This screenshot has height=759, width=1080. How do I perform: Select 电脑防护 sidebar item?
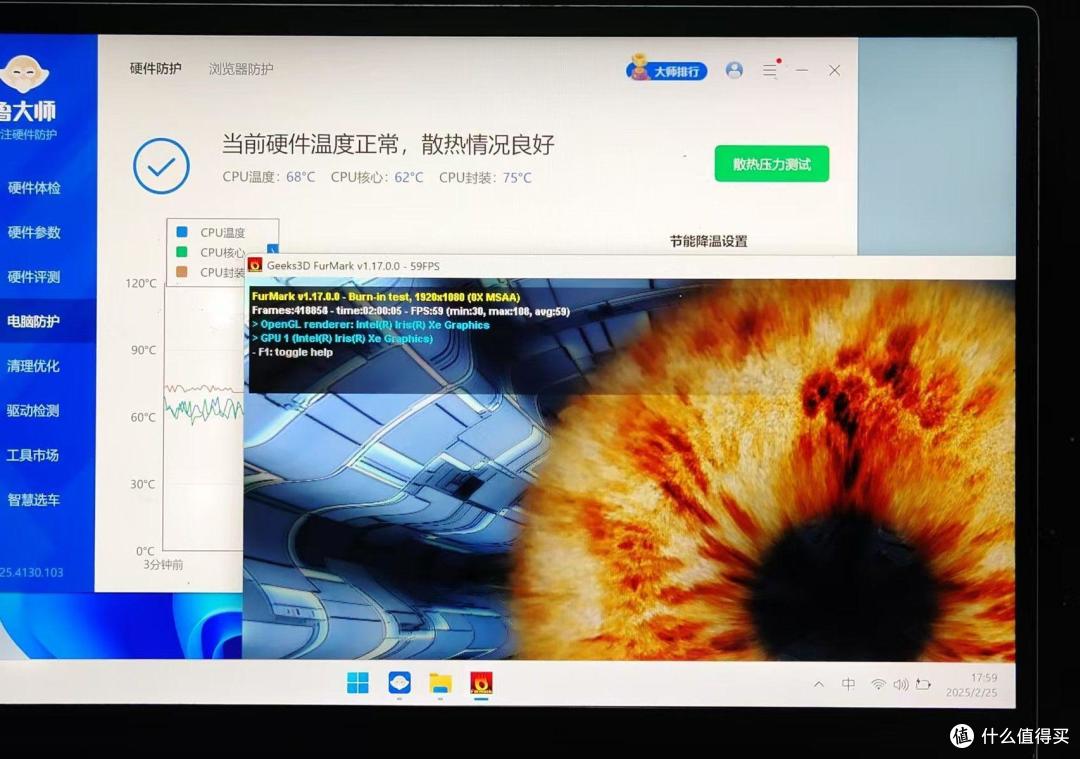(x=34, y=321)
